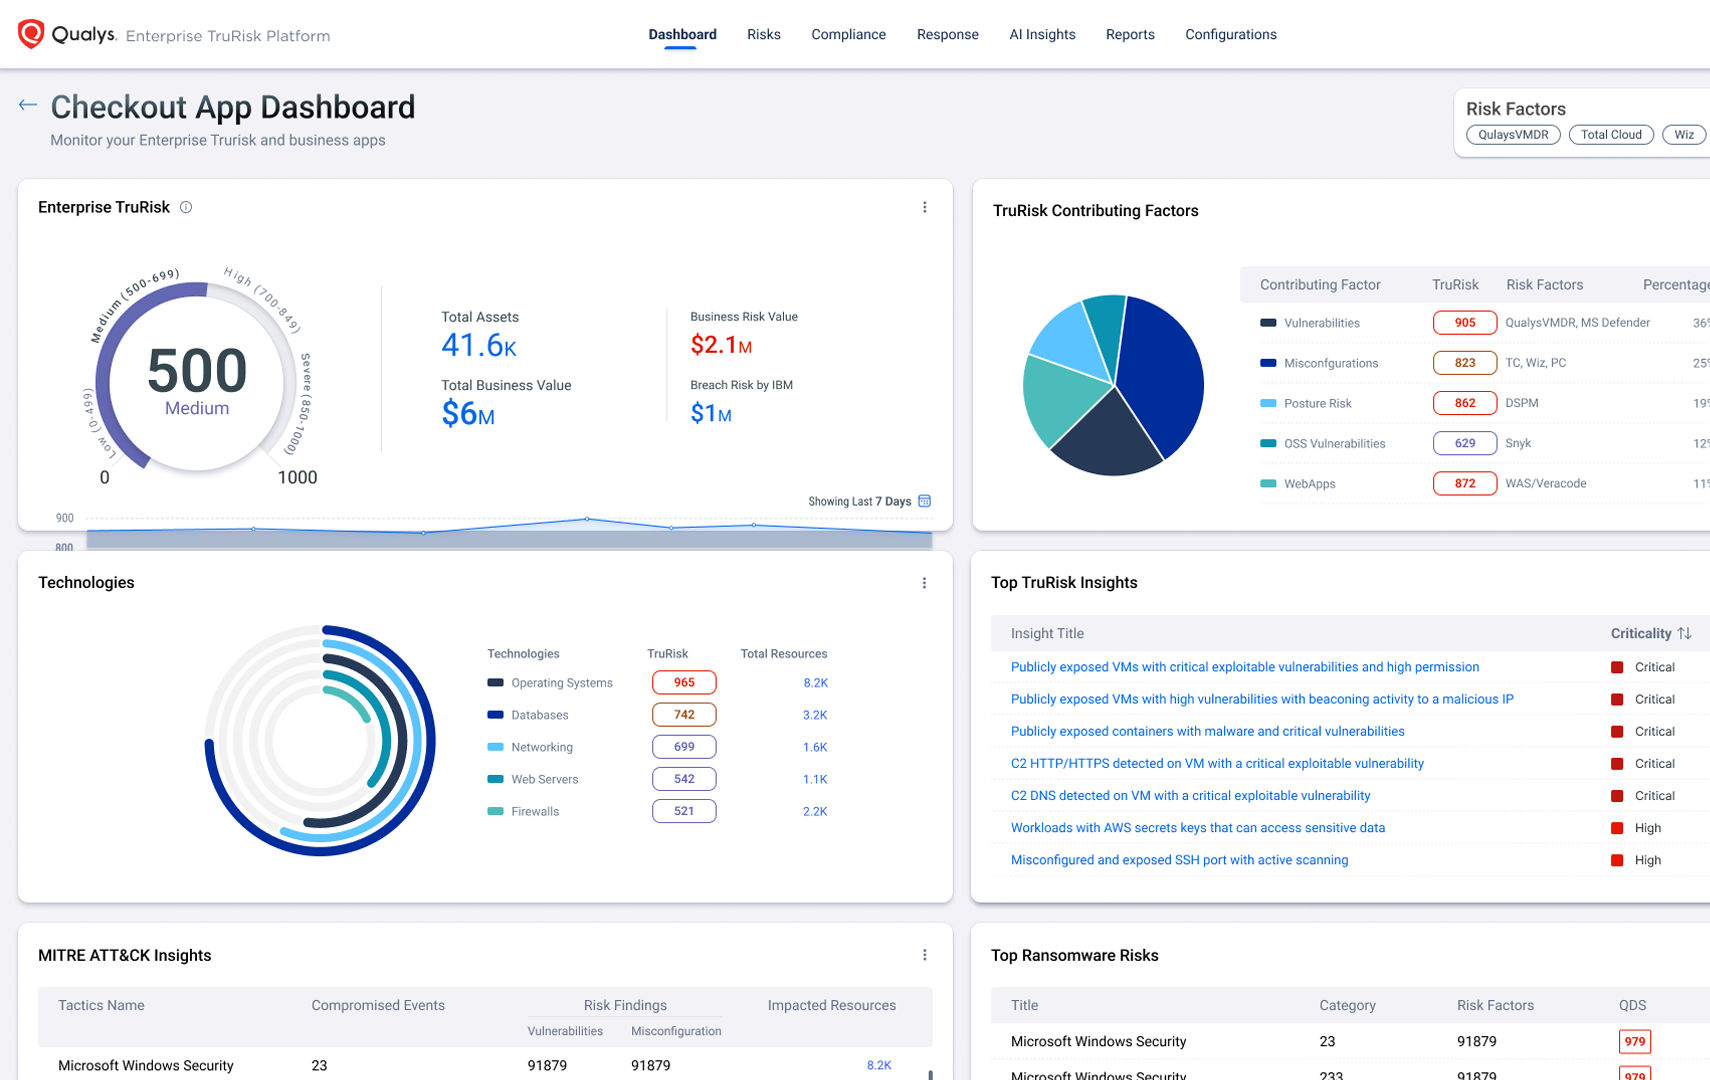This screenshot has height=1080, width=1710.
Task: Click the back arrow beside Checkout App Dashboard
Action: click(x=28, y=105)
